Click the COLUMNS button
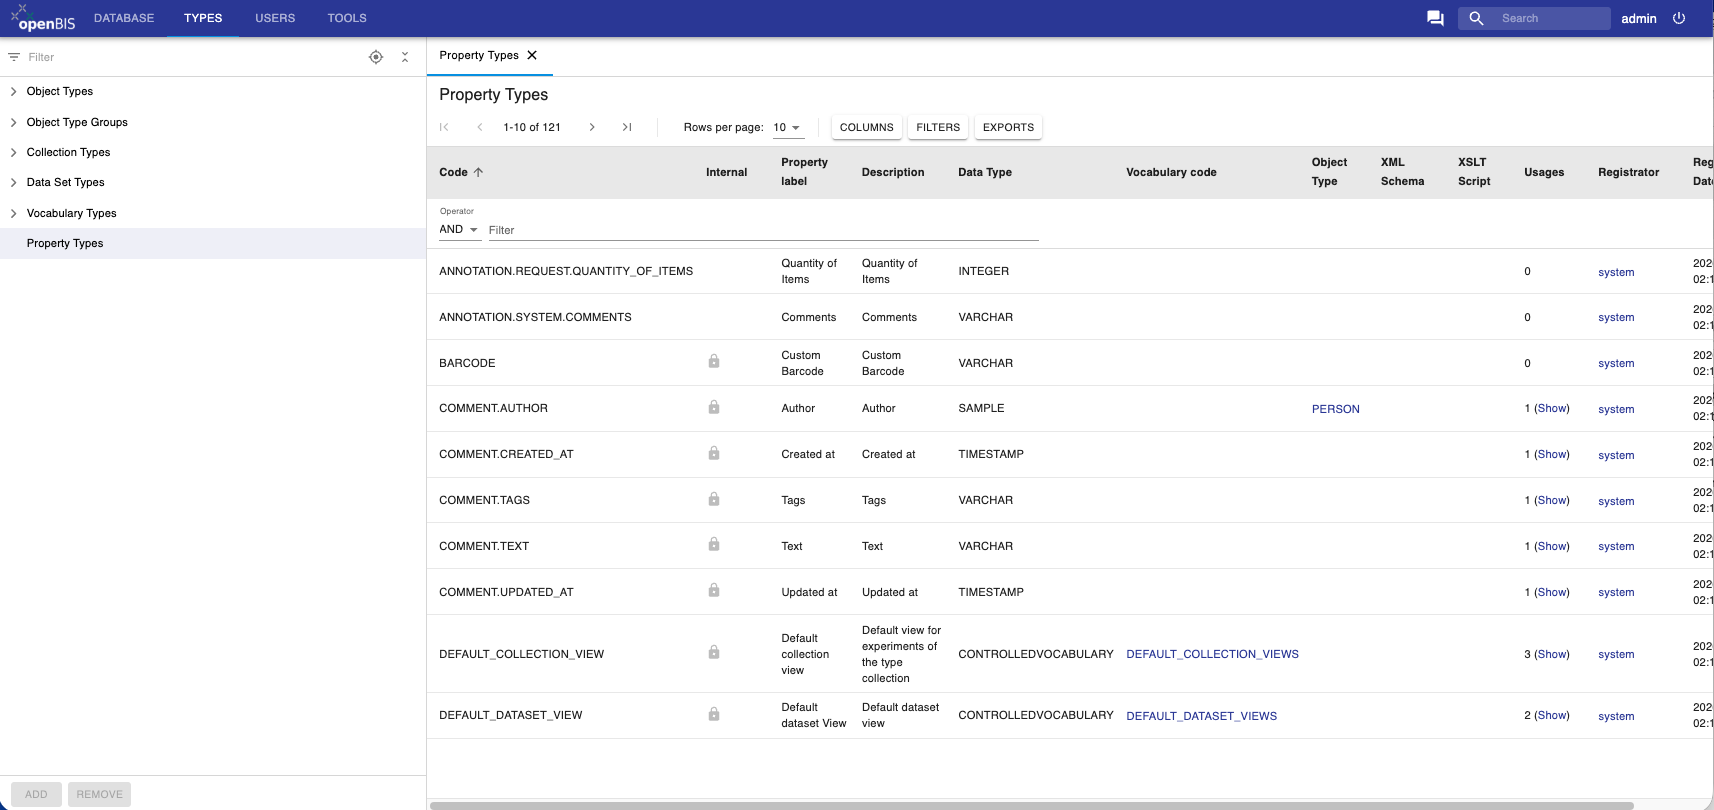This screenshot has width=1714, height=810. [866, 127]
